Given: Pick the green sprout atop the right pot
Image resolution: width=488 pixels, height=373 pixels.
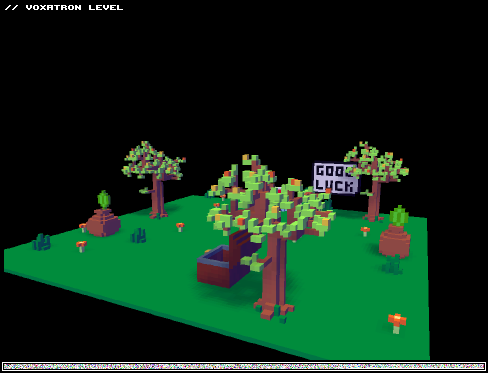Looking at the screenshot, I should point(399,216).
